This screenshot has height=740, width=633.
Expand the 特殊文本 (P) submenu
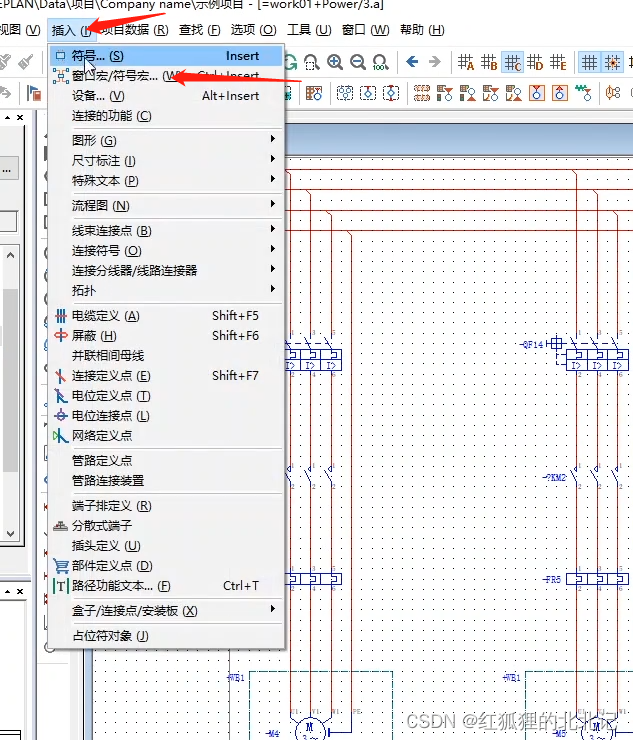[167, 180]
